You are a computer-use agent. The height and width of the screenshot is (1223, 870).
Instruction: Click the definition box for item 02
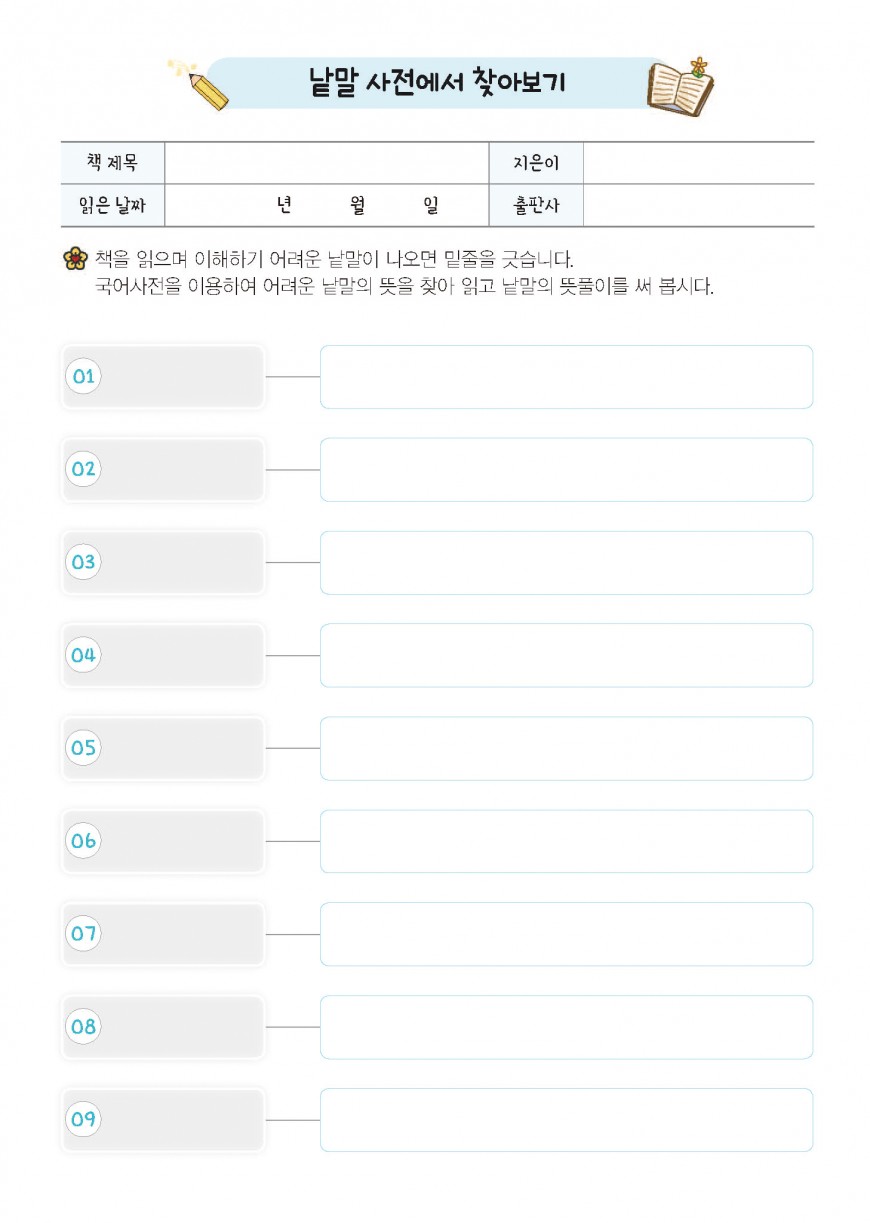tap(566, 469)
